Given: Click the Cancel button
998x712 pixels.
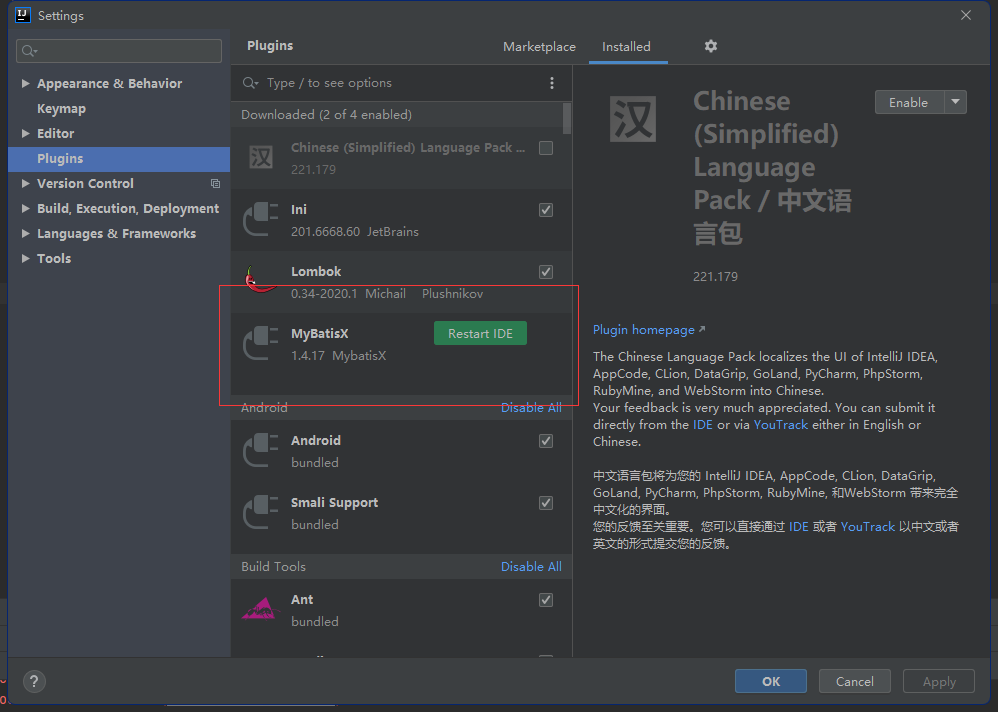Looking at the screenshot, I should 855,681.
